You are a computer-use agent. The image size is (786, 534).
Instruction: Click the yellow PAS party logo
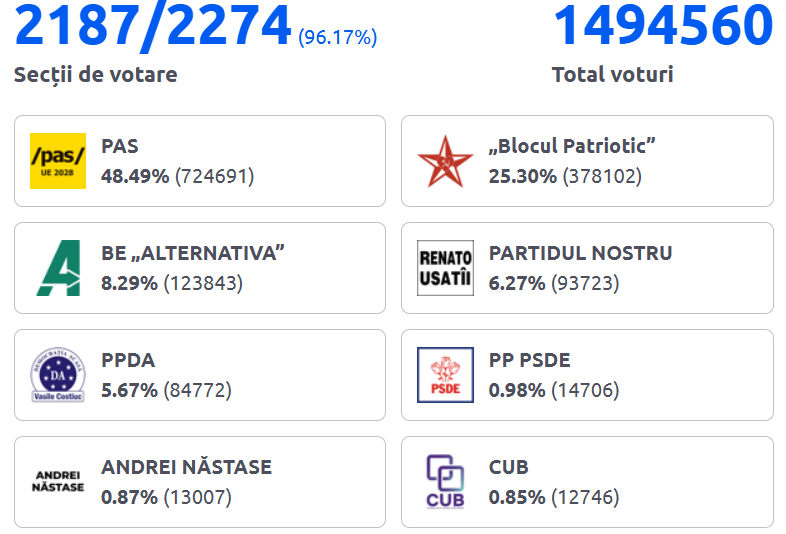click(58, 161)
